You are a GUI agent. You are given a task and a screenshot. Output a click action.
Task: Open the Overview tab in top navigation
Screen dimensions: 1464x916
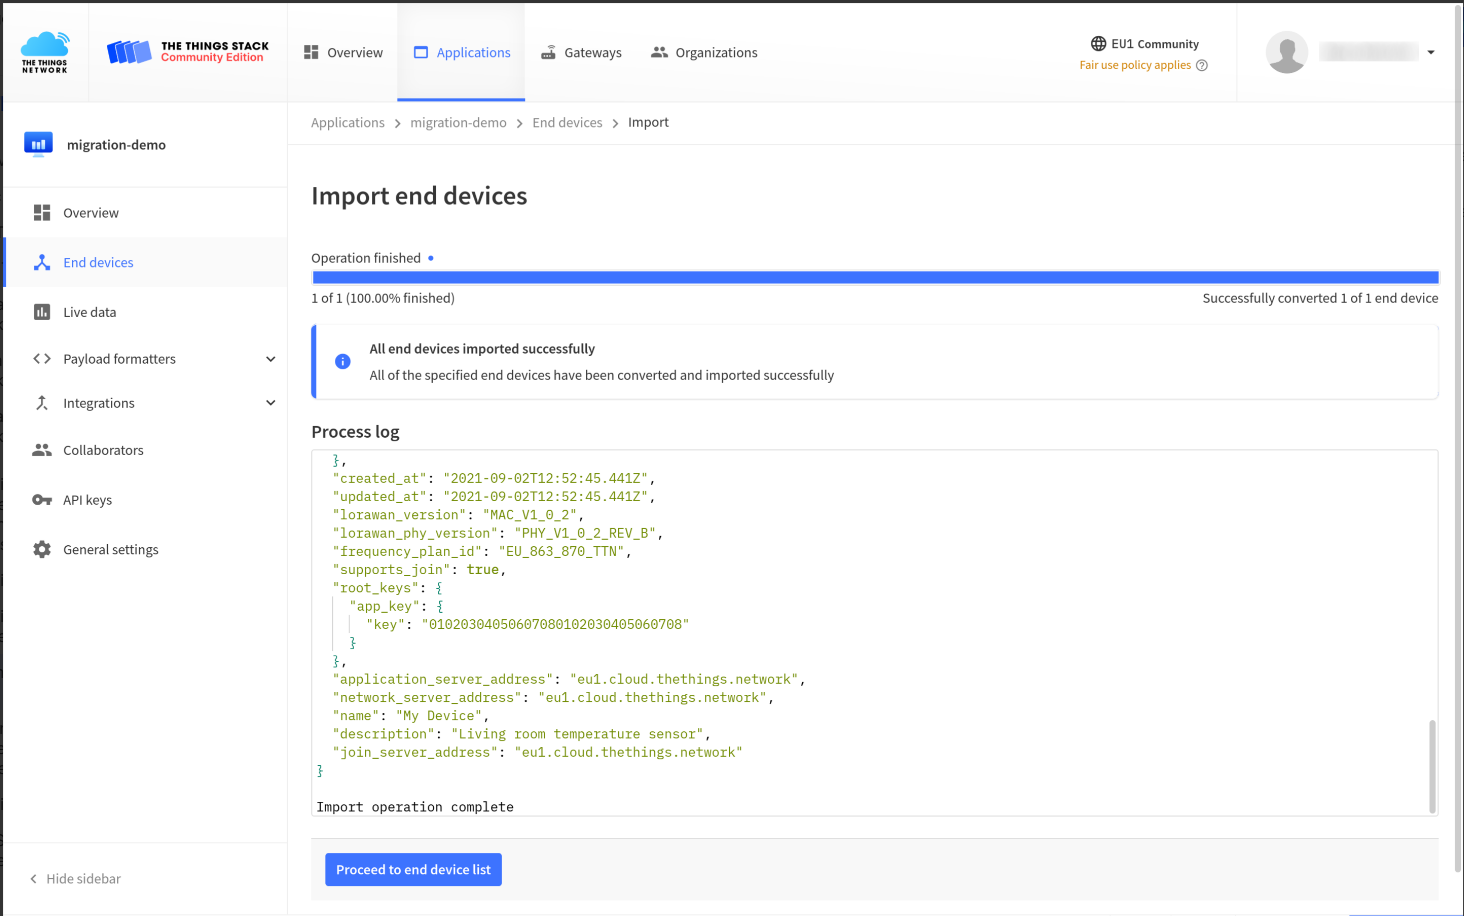tap(343, 52)
